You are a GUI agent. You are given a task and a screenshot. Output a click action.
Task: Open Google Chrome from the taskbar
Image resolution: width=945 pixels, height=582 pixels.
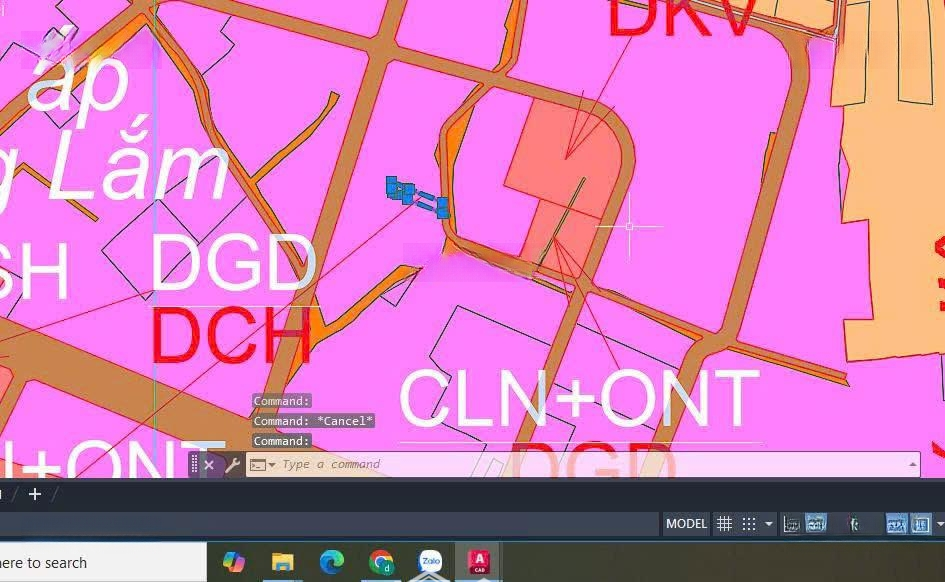pos(381,562)
